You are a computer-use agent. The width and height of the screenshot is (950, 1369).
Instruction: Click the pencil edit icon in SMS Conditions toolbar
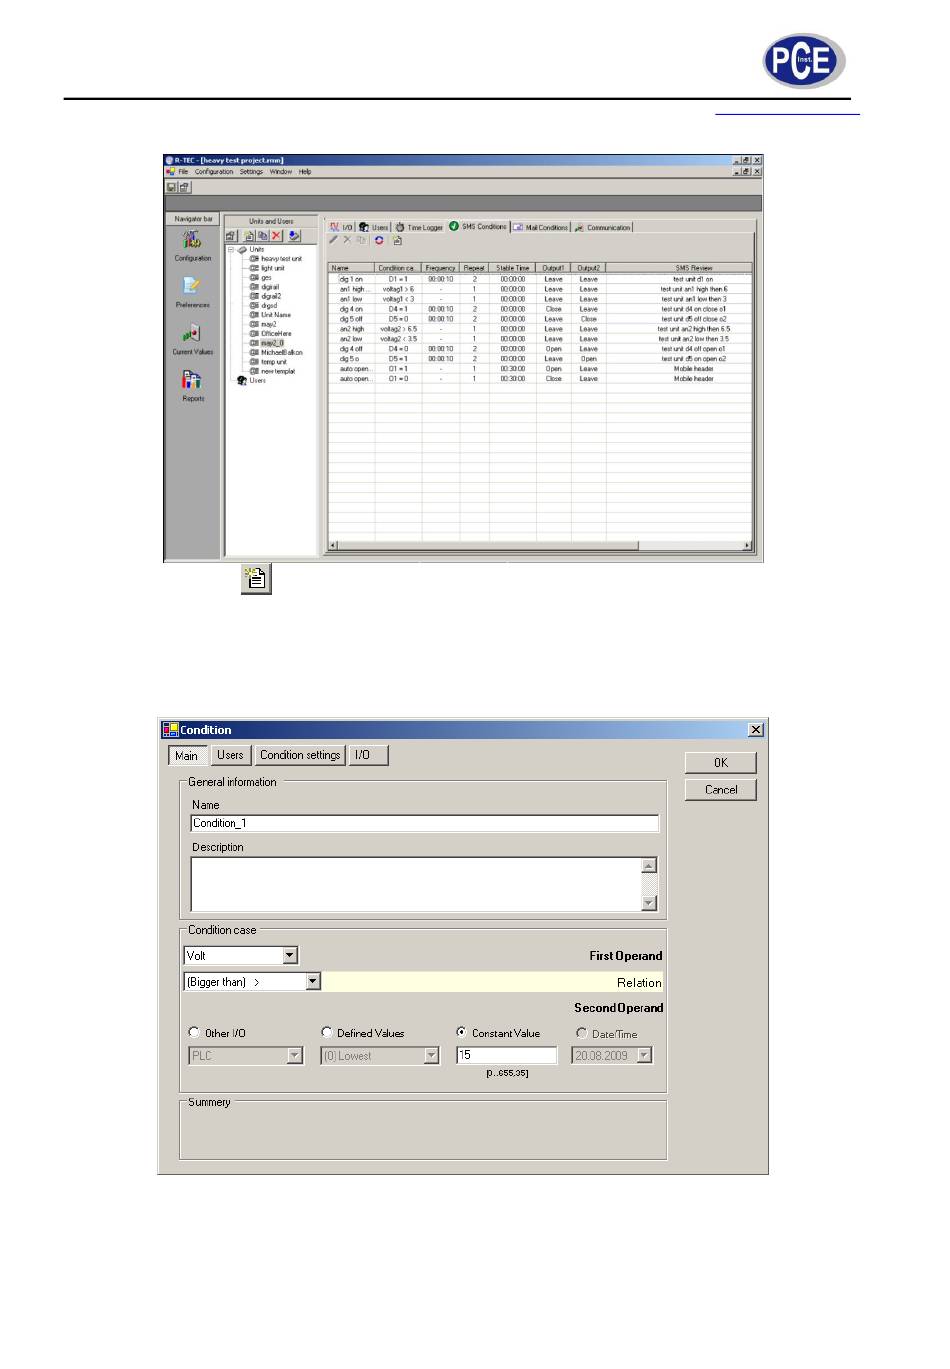(334, 240)
